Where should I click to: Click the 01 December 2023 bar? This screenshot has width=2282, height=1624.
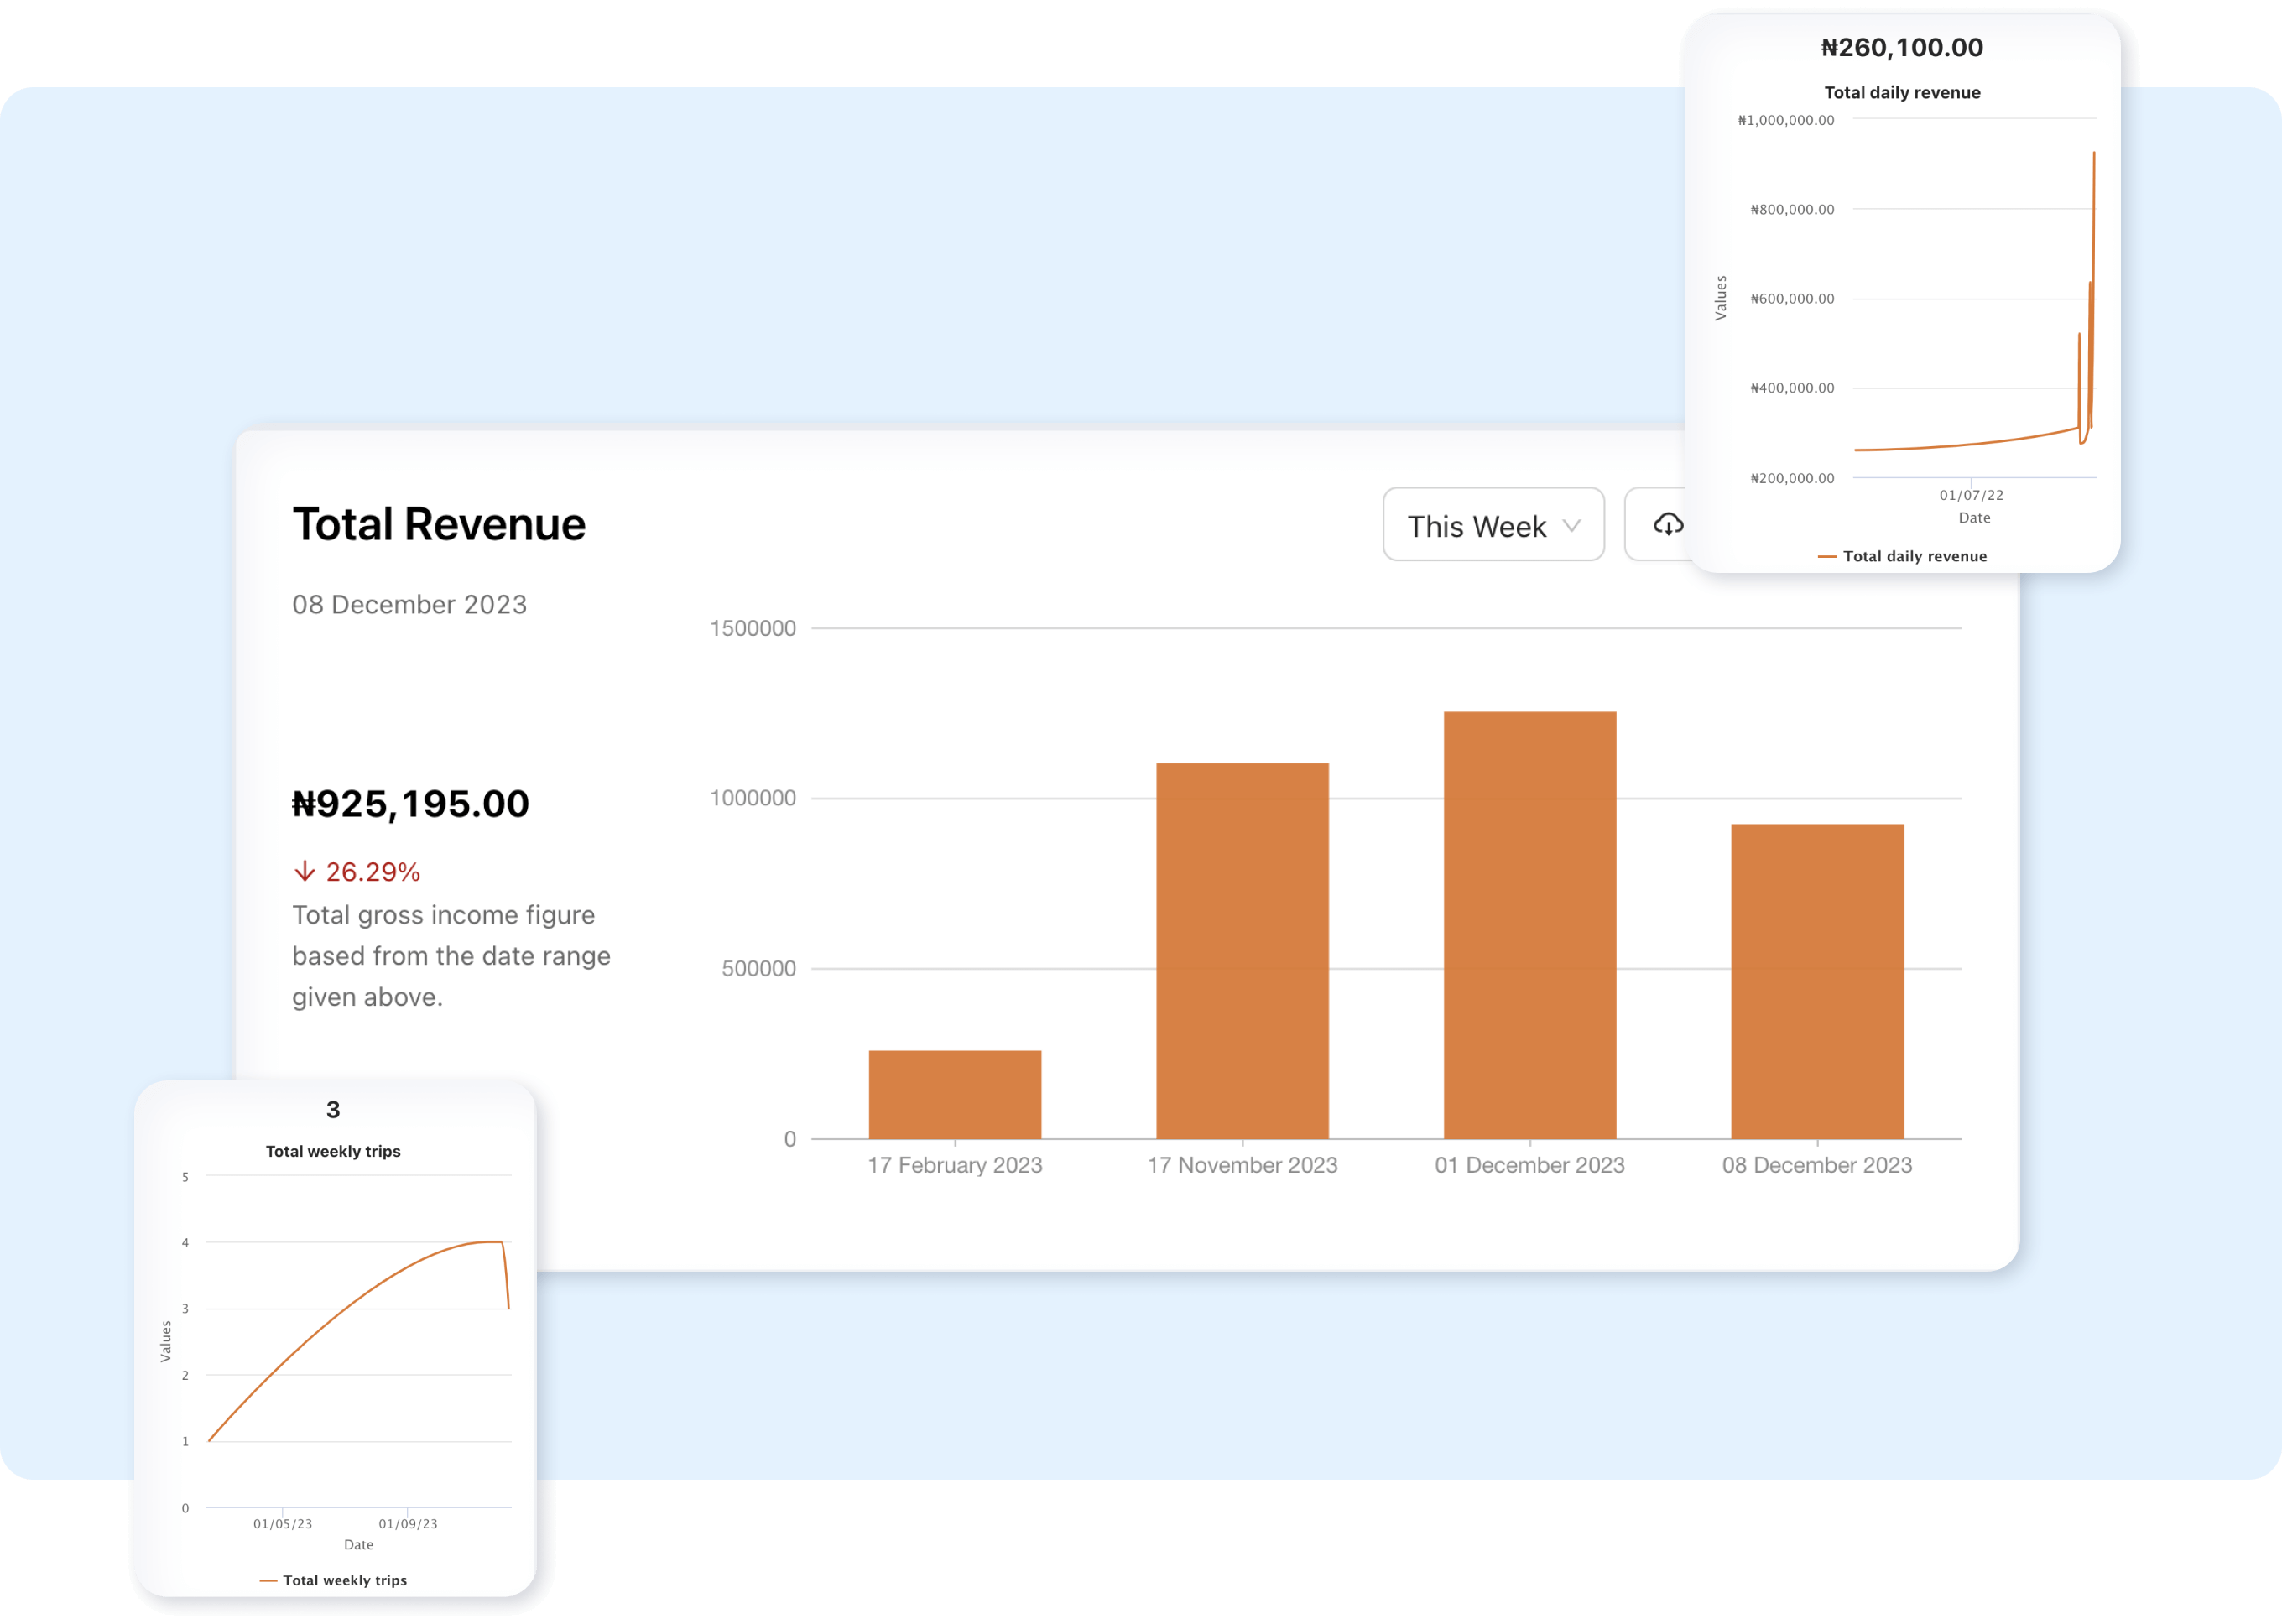click(x=1529, y=925)
